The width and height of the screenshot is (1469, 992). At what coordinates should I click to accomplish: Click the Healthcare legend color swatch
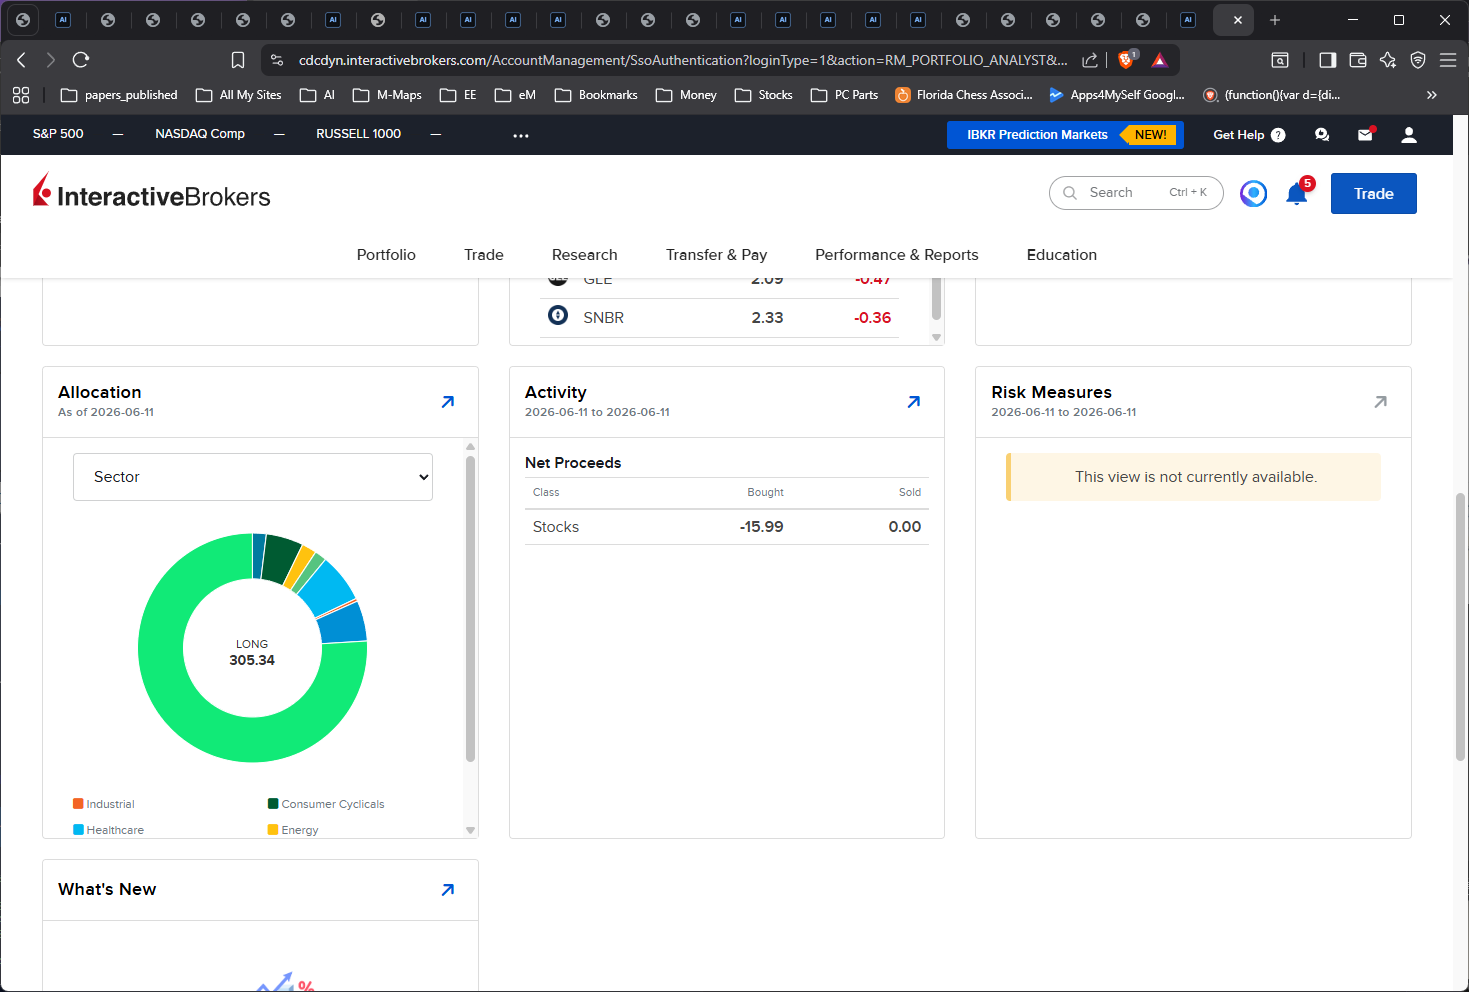78,830
